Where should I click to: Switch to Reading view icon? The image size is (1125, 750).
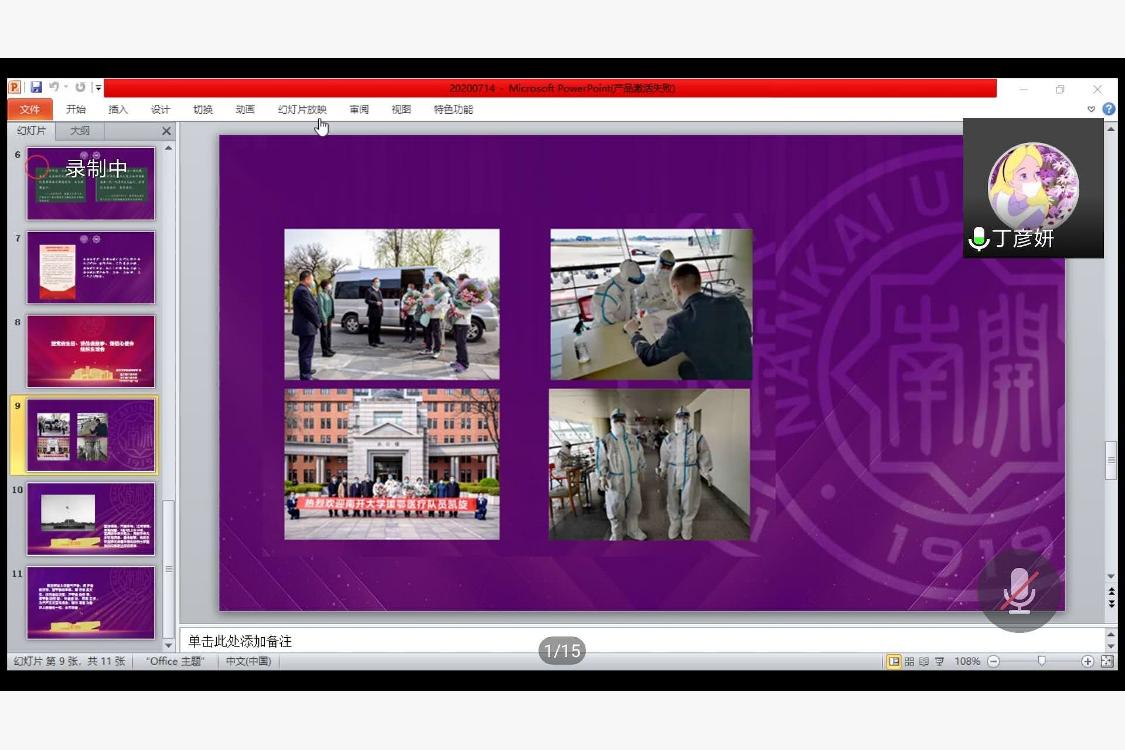pyautogui.click(x=923, y=662)
